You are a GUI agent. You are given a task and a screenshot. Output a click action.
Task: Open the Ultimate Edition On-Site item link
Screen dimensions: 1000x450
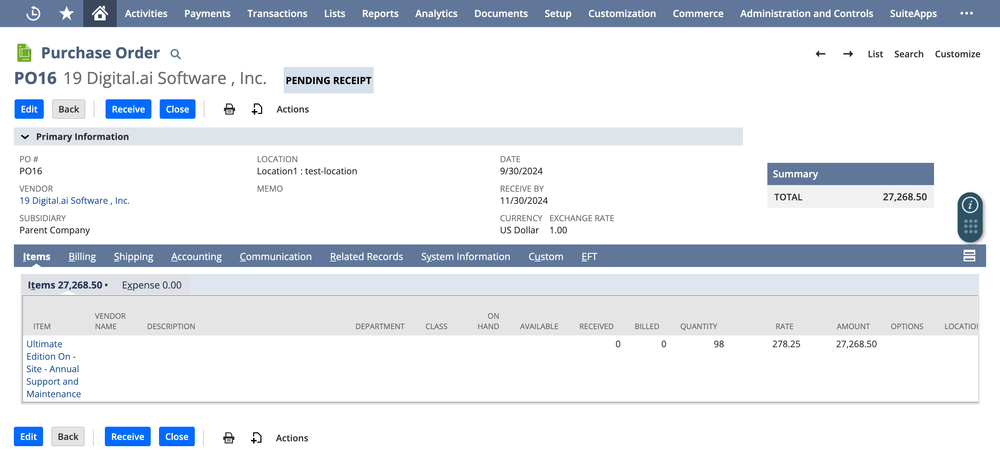pos(53,368)
